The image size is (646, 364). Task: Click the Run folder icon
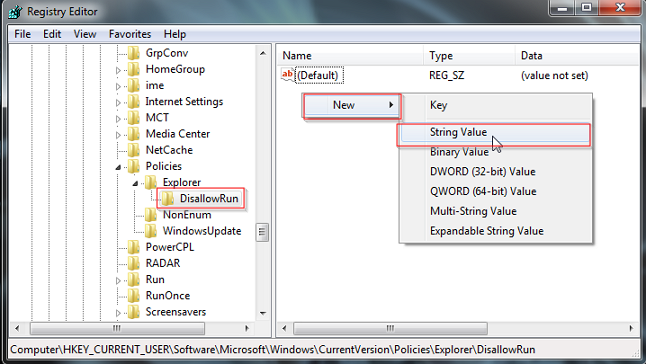tap(133, 280)
